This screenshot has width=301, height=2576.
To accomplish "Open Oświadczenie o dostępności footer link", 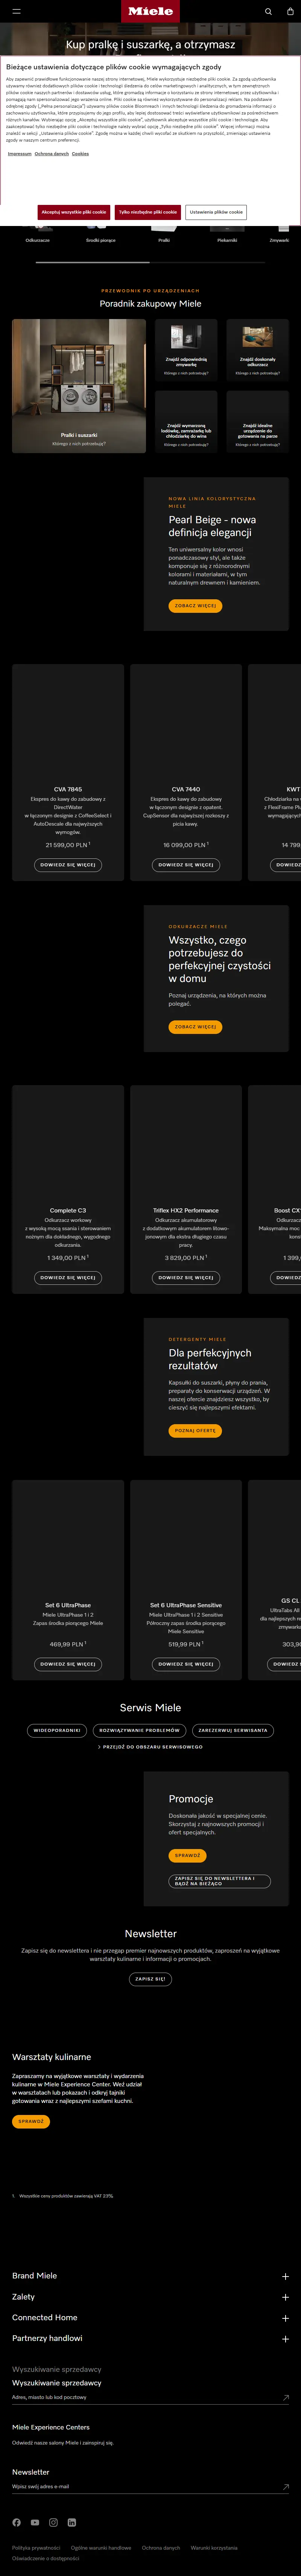I will [45, 2558].
